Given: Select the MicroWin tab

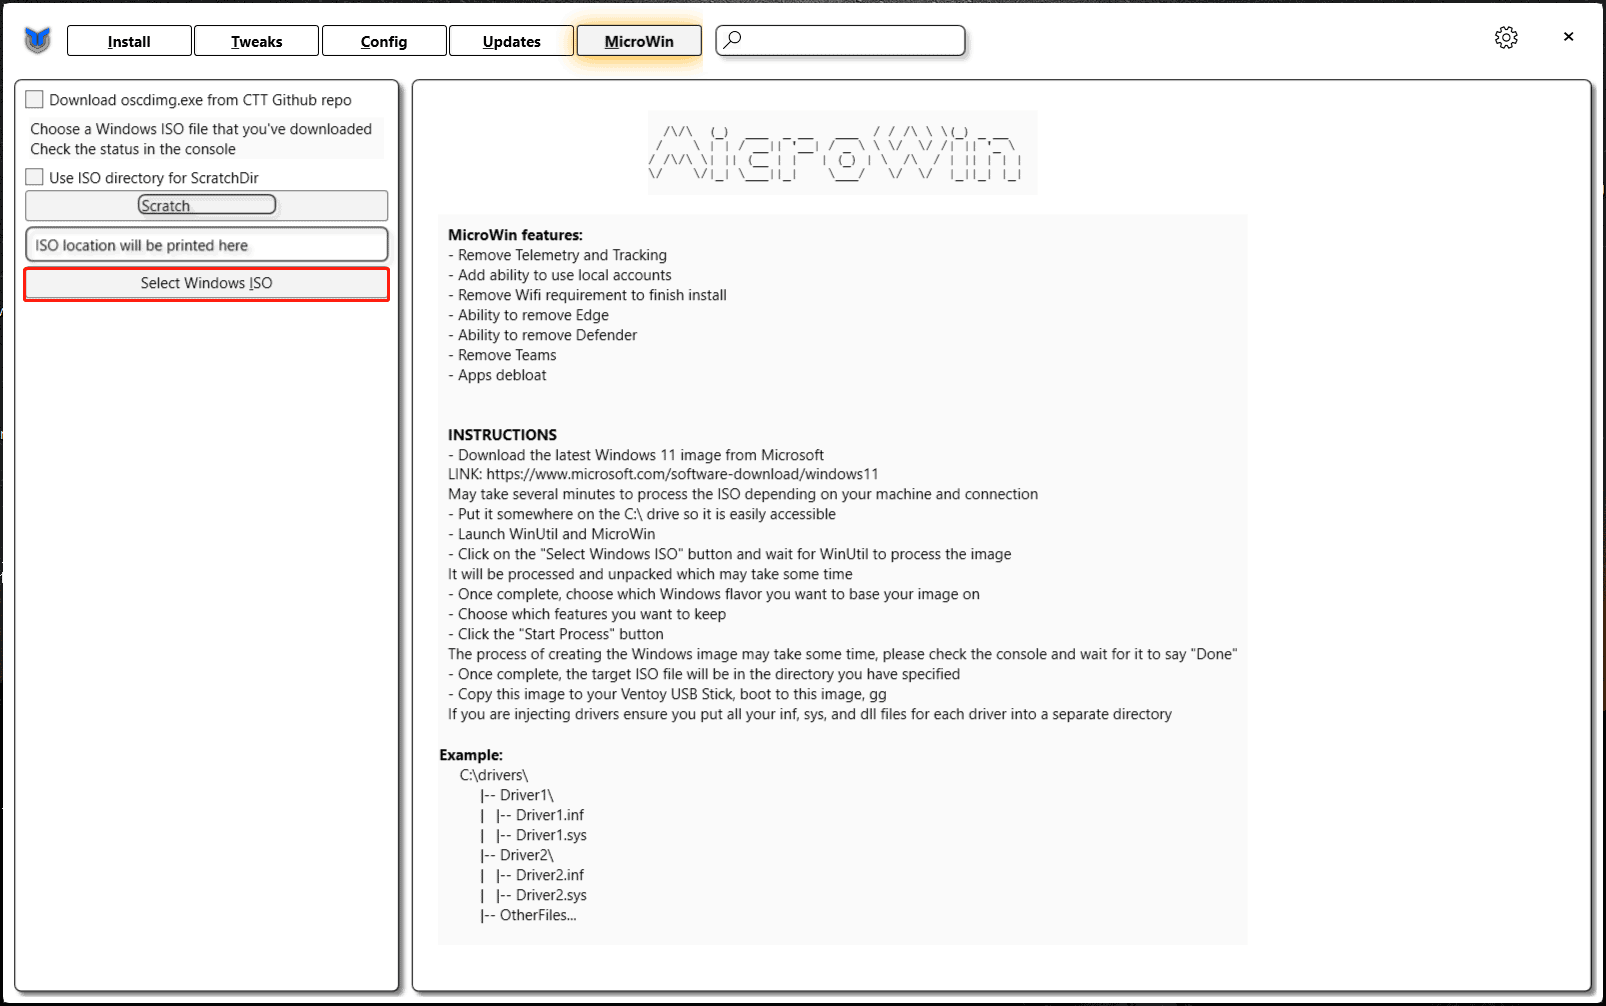Looking at the screenshot, I should 639,41.
